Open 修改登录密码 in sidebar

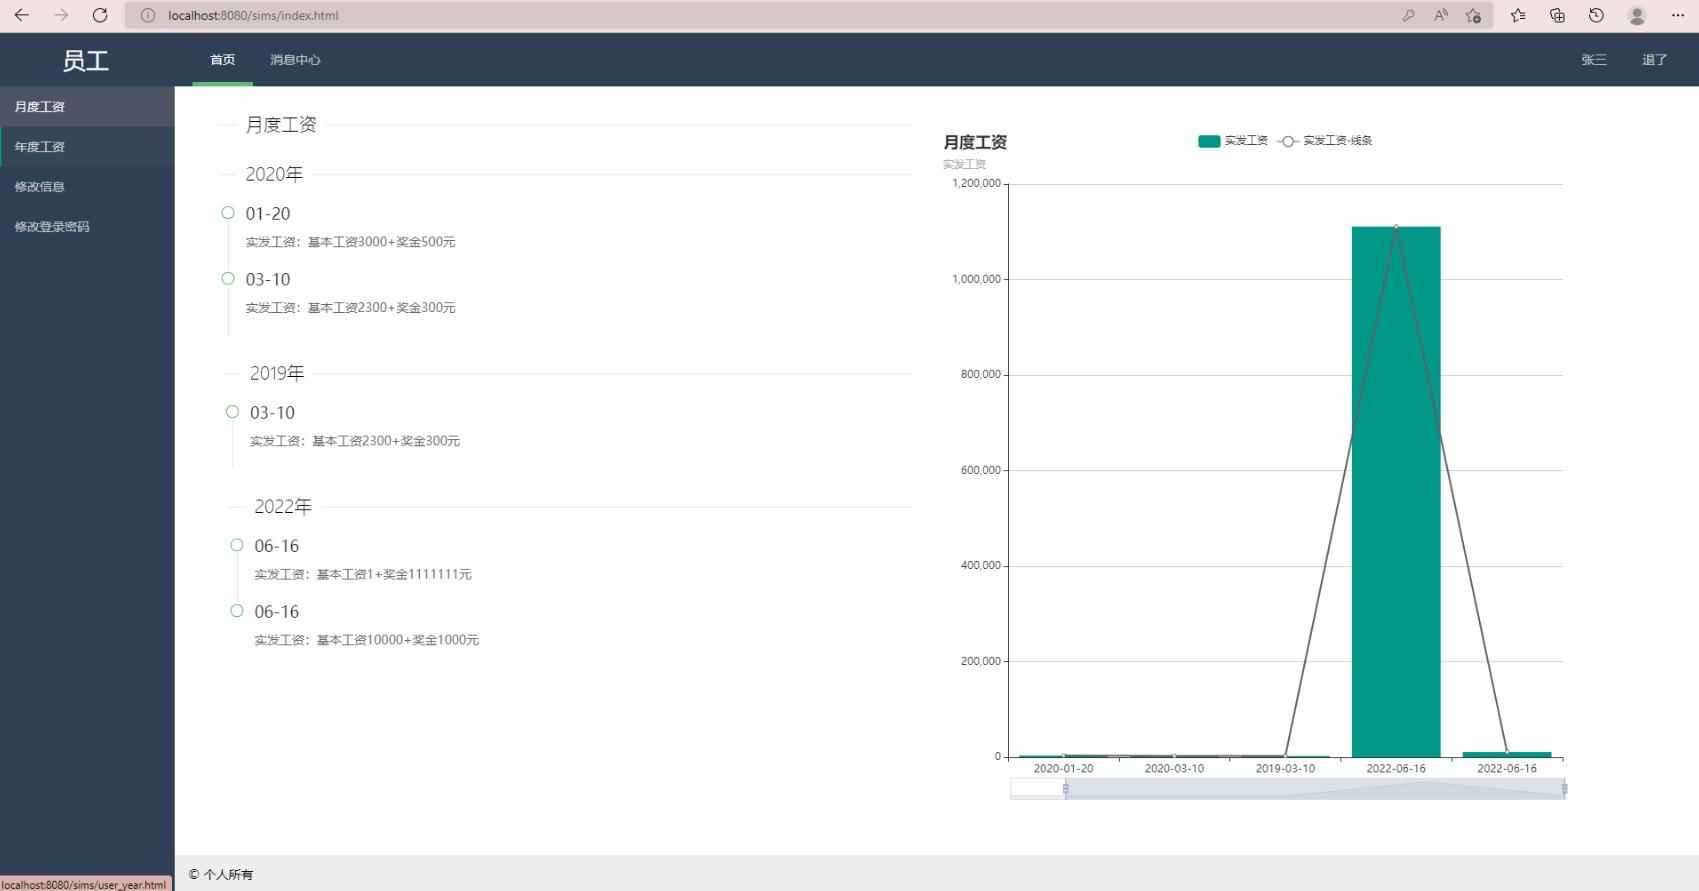[87, 227]
